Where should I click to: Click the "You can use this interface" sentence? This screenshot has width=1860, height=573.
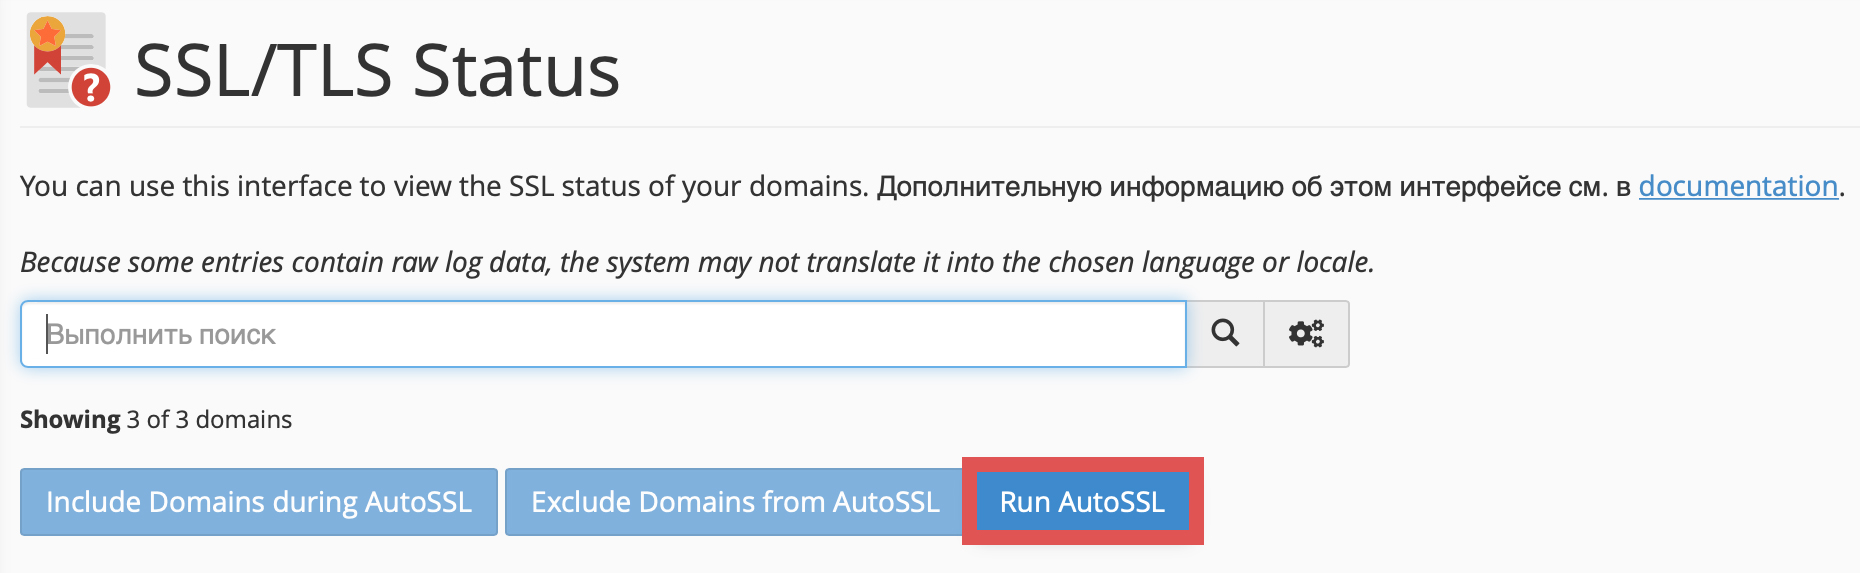pyautogui.click(x=443, y=187)
